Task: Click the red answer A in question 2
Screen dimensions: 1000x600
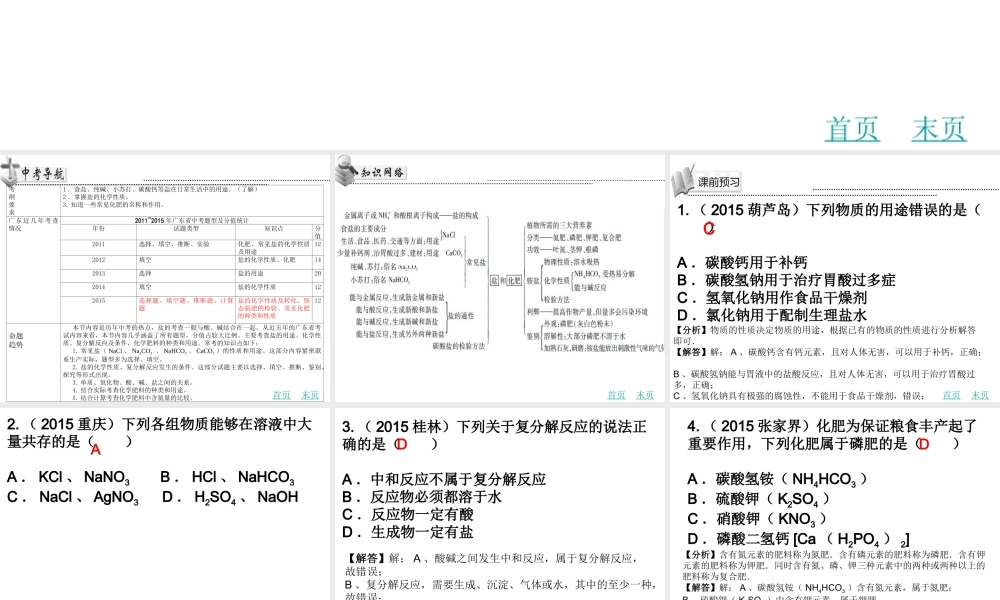Action: coord(96,450)
